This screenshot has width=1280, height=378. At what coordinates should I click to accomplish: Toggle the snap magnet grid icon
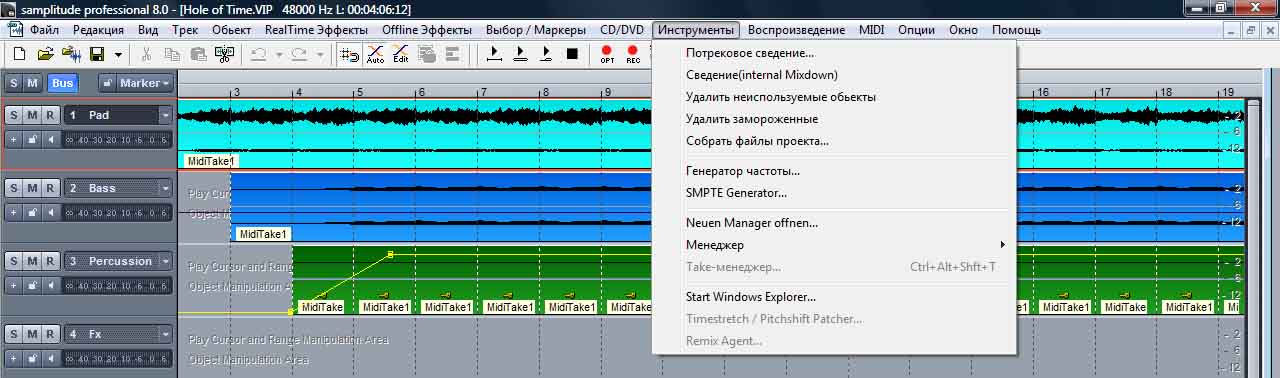[350, 54]
